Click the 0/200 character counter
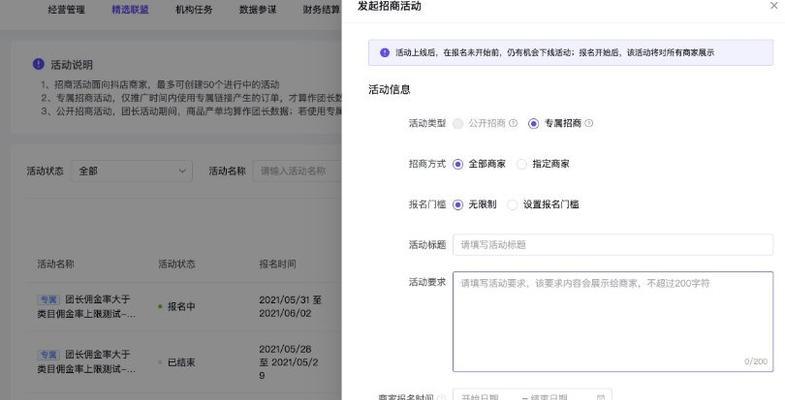The height and width of the screenshot is (400, 785). pos(755,361)
